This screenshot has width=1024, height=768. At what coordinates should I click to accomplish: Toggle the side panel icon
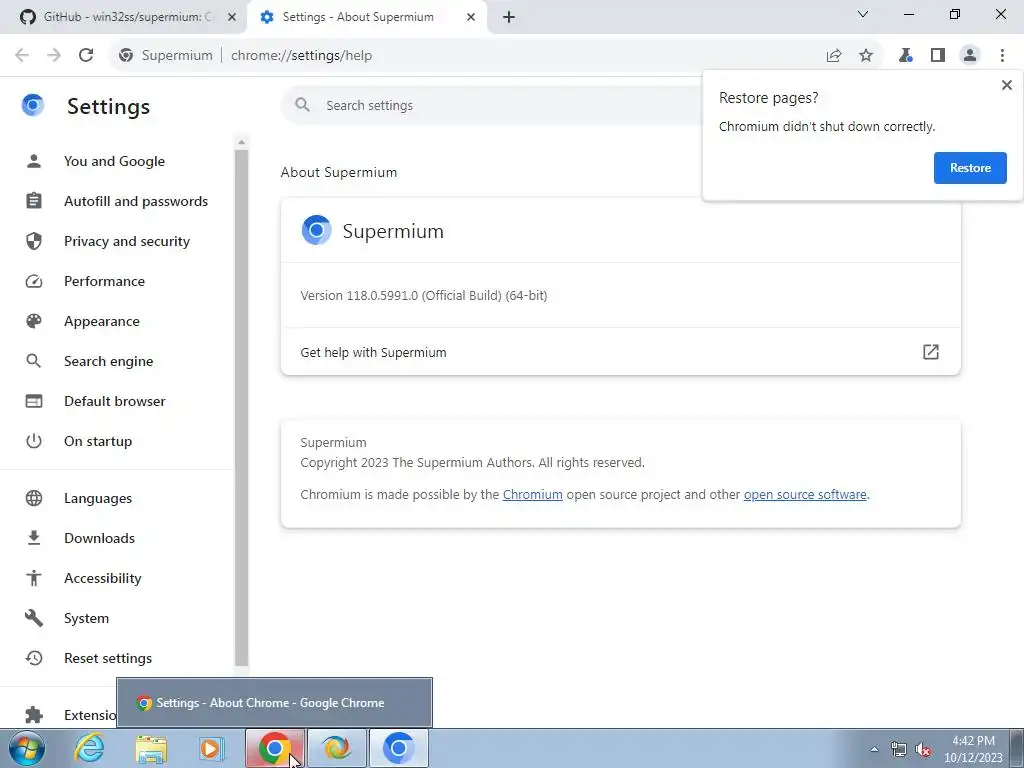tap(938, 56)
